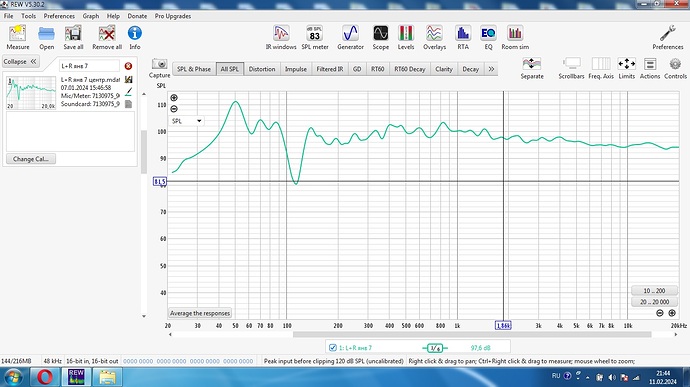Click the Save all icon
This screenshot has width=690, height=387.
73,37
